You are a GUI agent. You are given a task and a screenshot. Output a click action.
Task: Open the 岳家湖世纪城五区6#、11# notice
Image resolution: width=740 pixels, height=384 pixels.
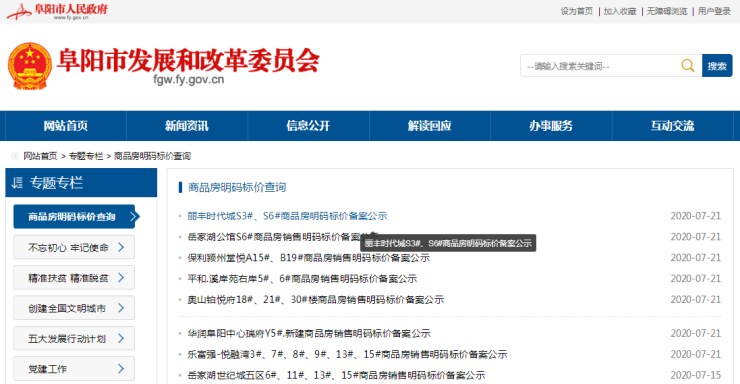(x=336, y=375)
